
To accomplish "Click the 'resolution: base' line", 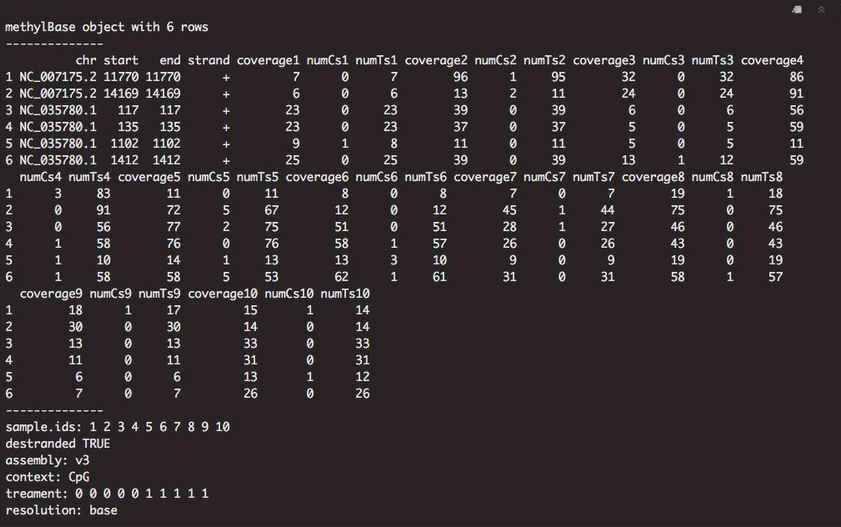I will (61, 510).
